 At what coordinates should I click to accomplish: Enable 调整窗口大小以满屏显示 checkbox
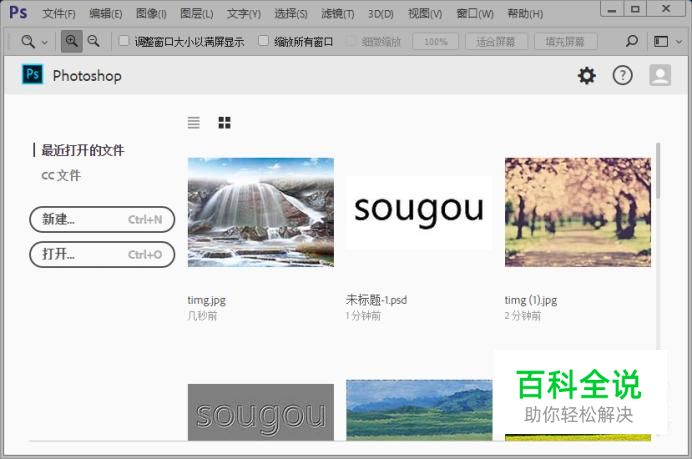(x=124, y=41)
